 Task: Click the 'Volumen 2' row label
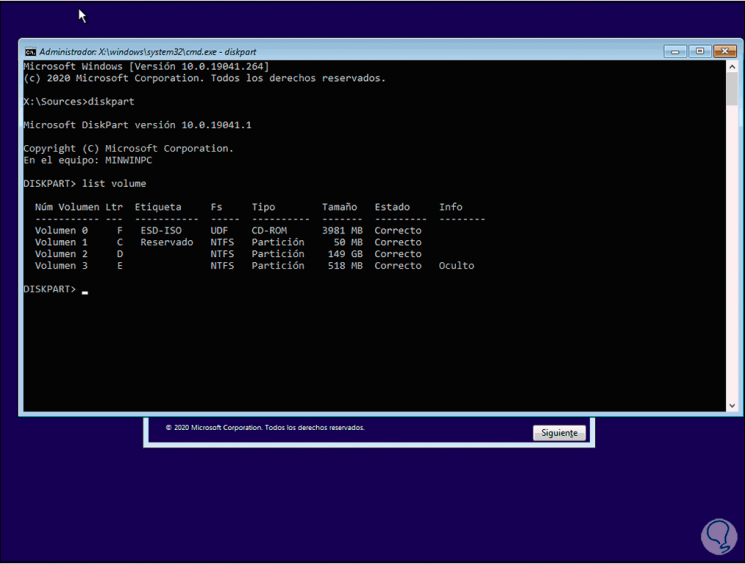[x=61, y=254]
